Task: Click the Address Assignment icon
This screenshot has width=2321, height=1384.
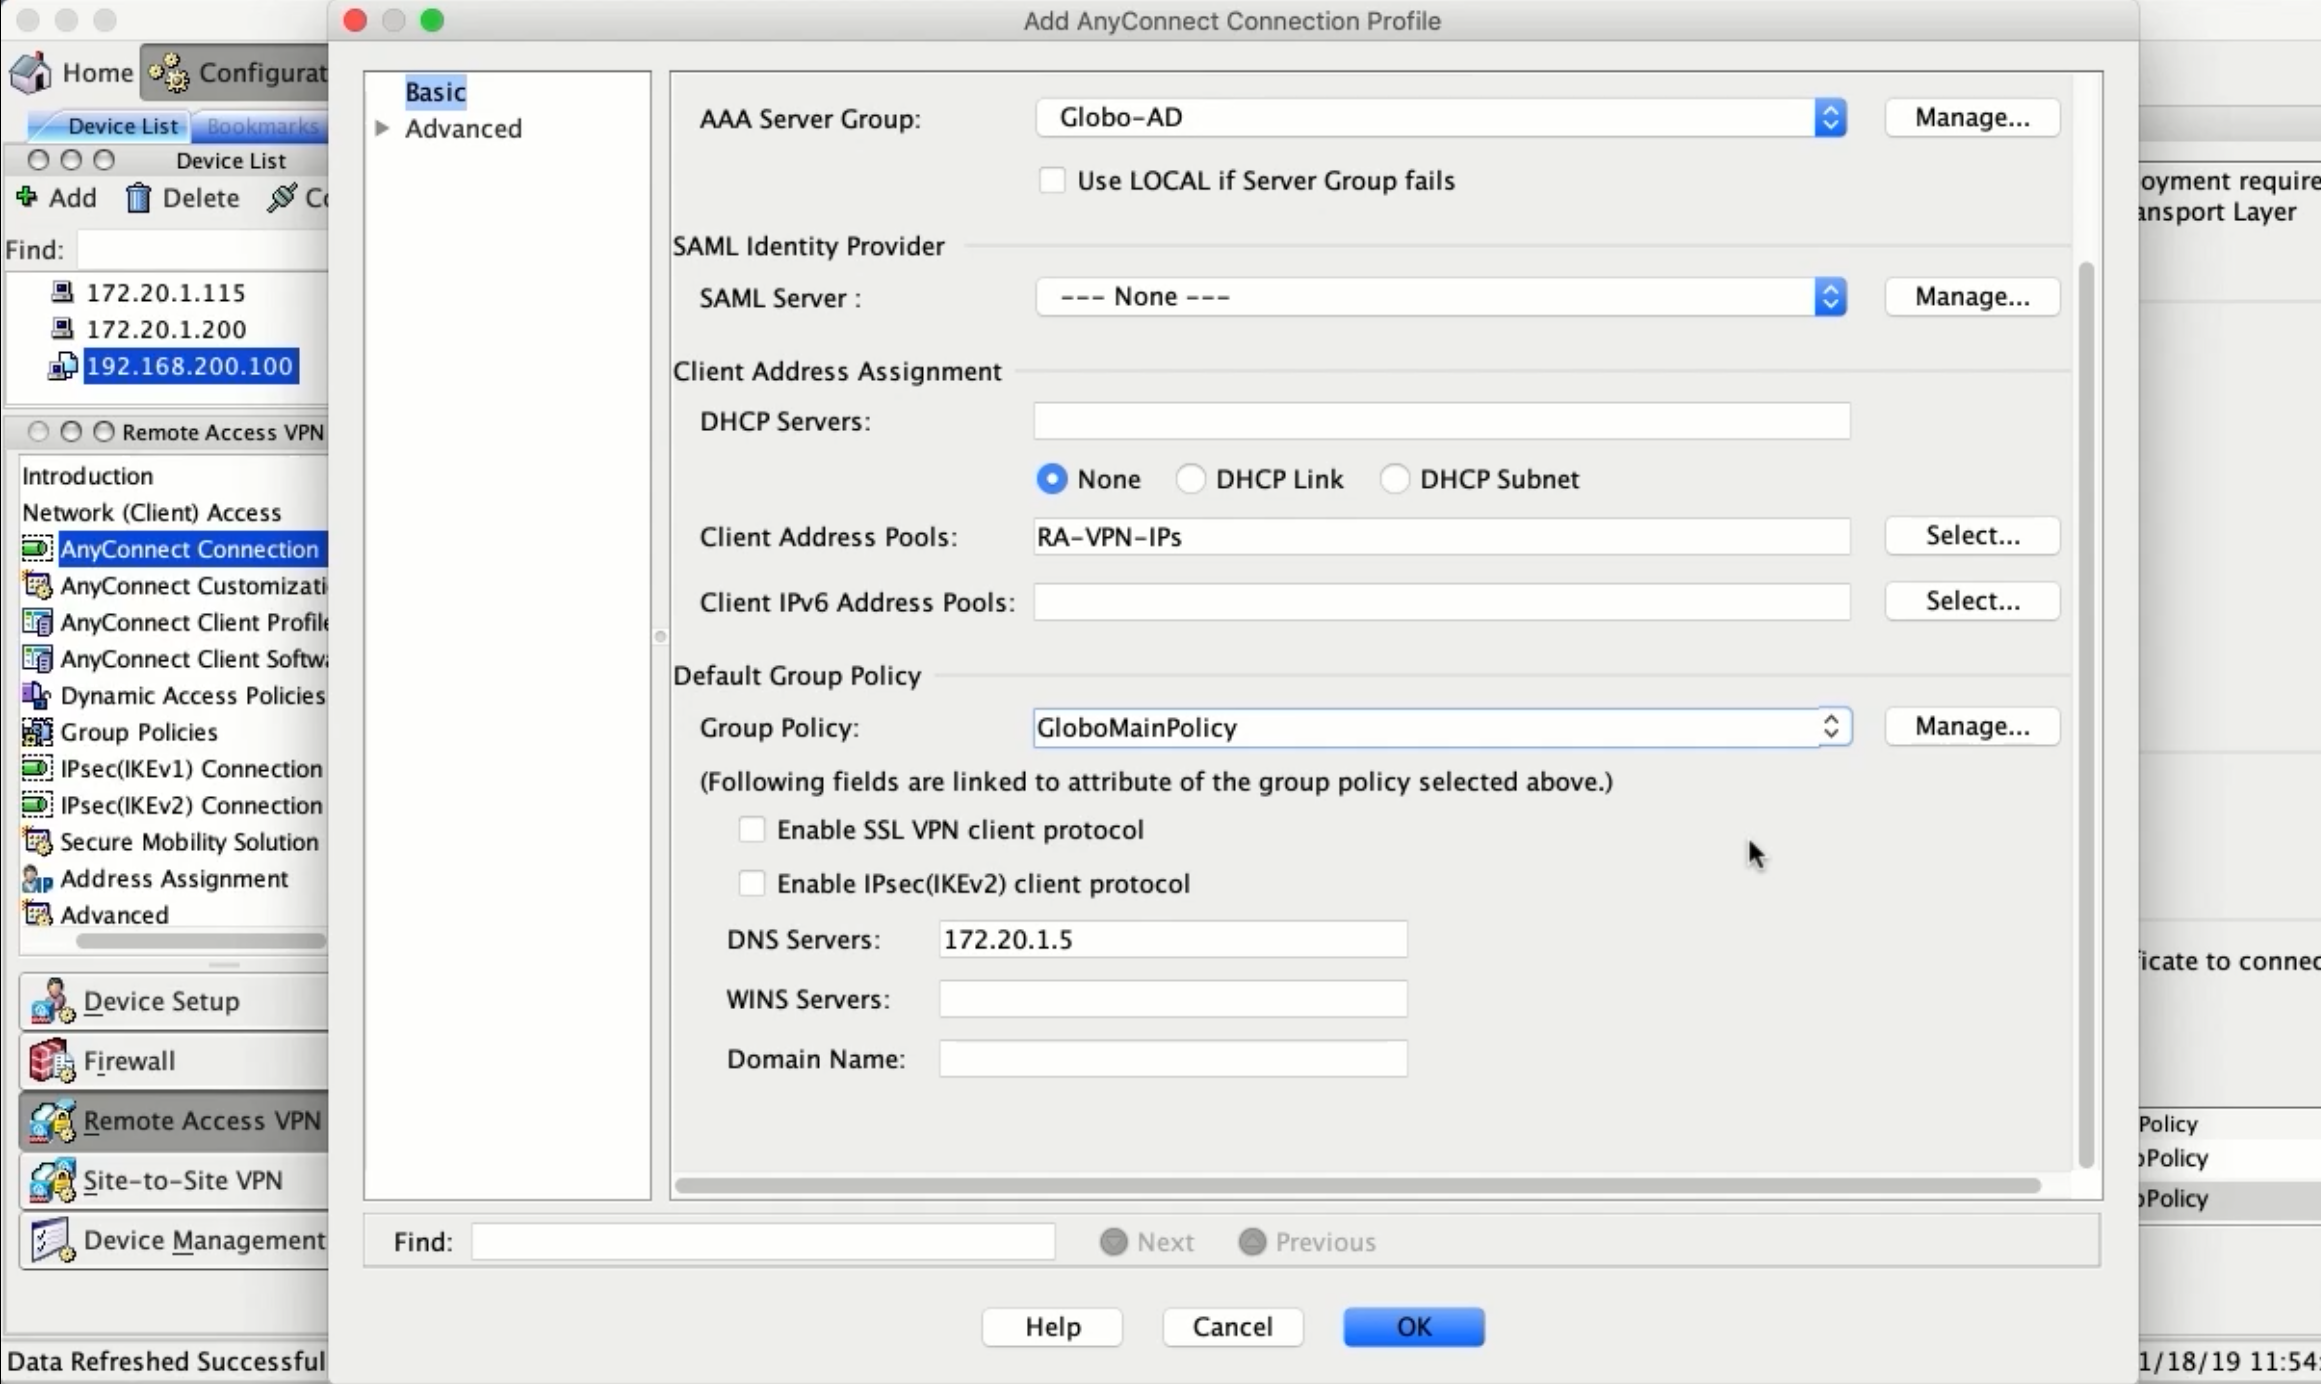Action: tap(37, 878)
